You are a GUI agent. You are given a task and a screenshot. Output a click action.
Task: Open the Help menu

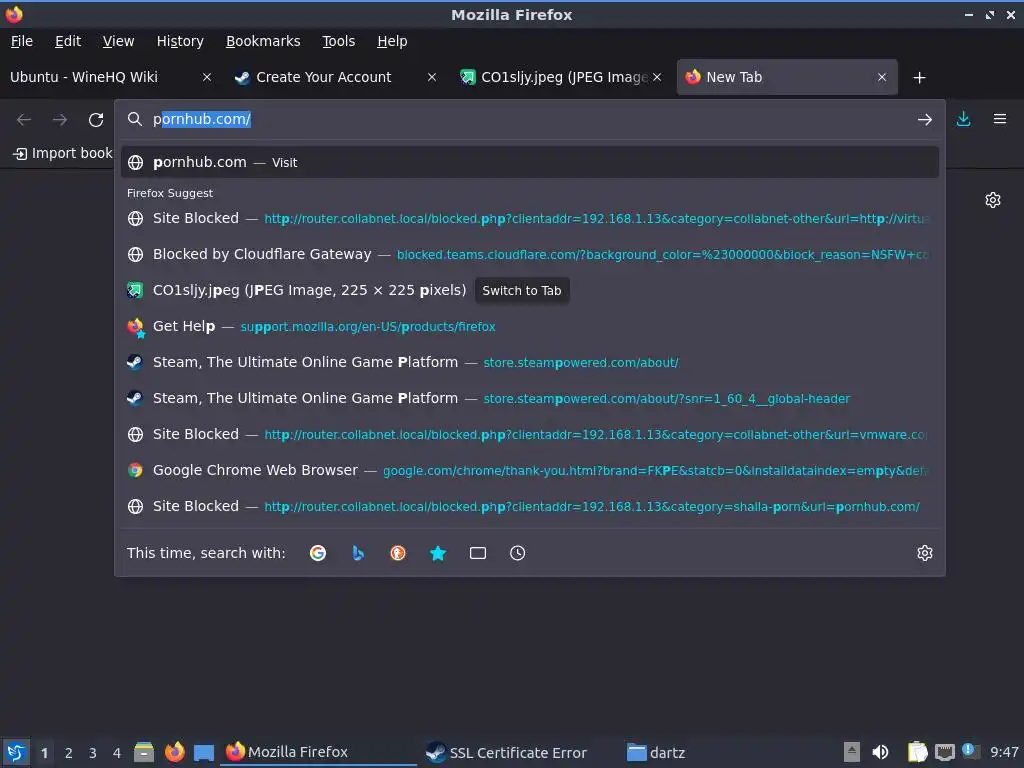tap(392, 41)
